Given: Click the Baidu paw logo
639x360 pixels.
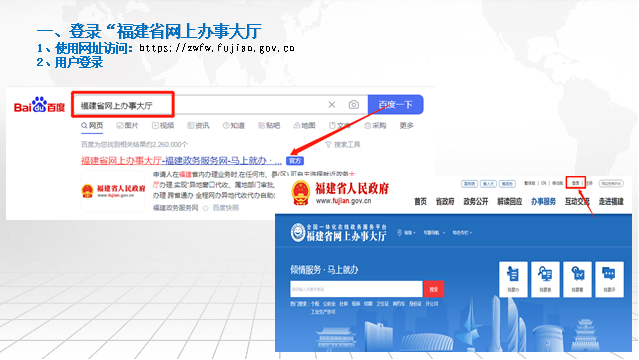Looking at the screenshot, I should click(40, 105).
